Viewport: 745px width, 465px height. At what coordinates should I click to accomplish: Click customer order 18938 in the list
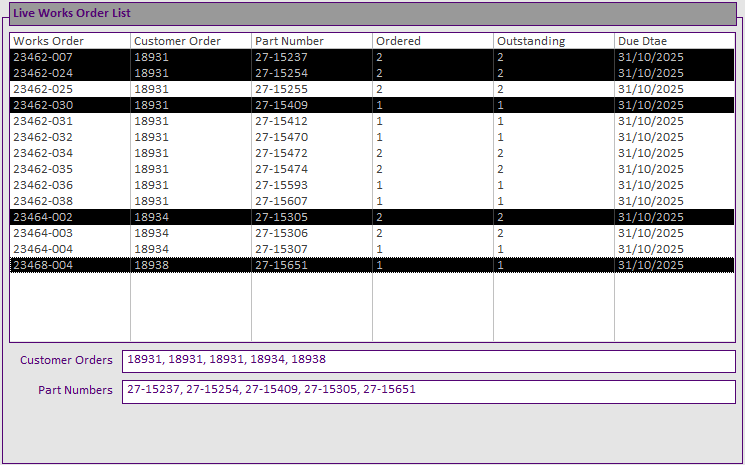(x=151, y=265)
